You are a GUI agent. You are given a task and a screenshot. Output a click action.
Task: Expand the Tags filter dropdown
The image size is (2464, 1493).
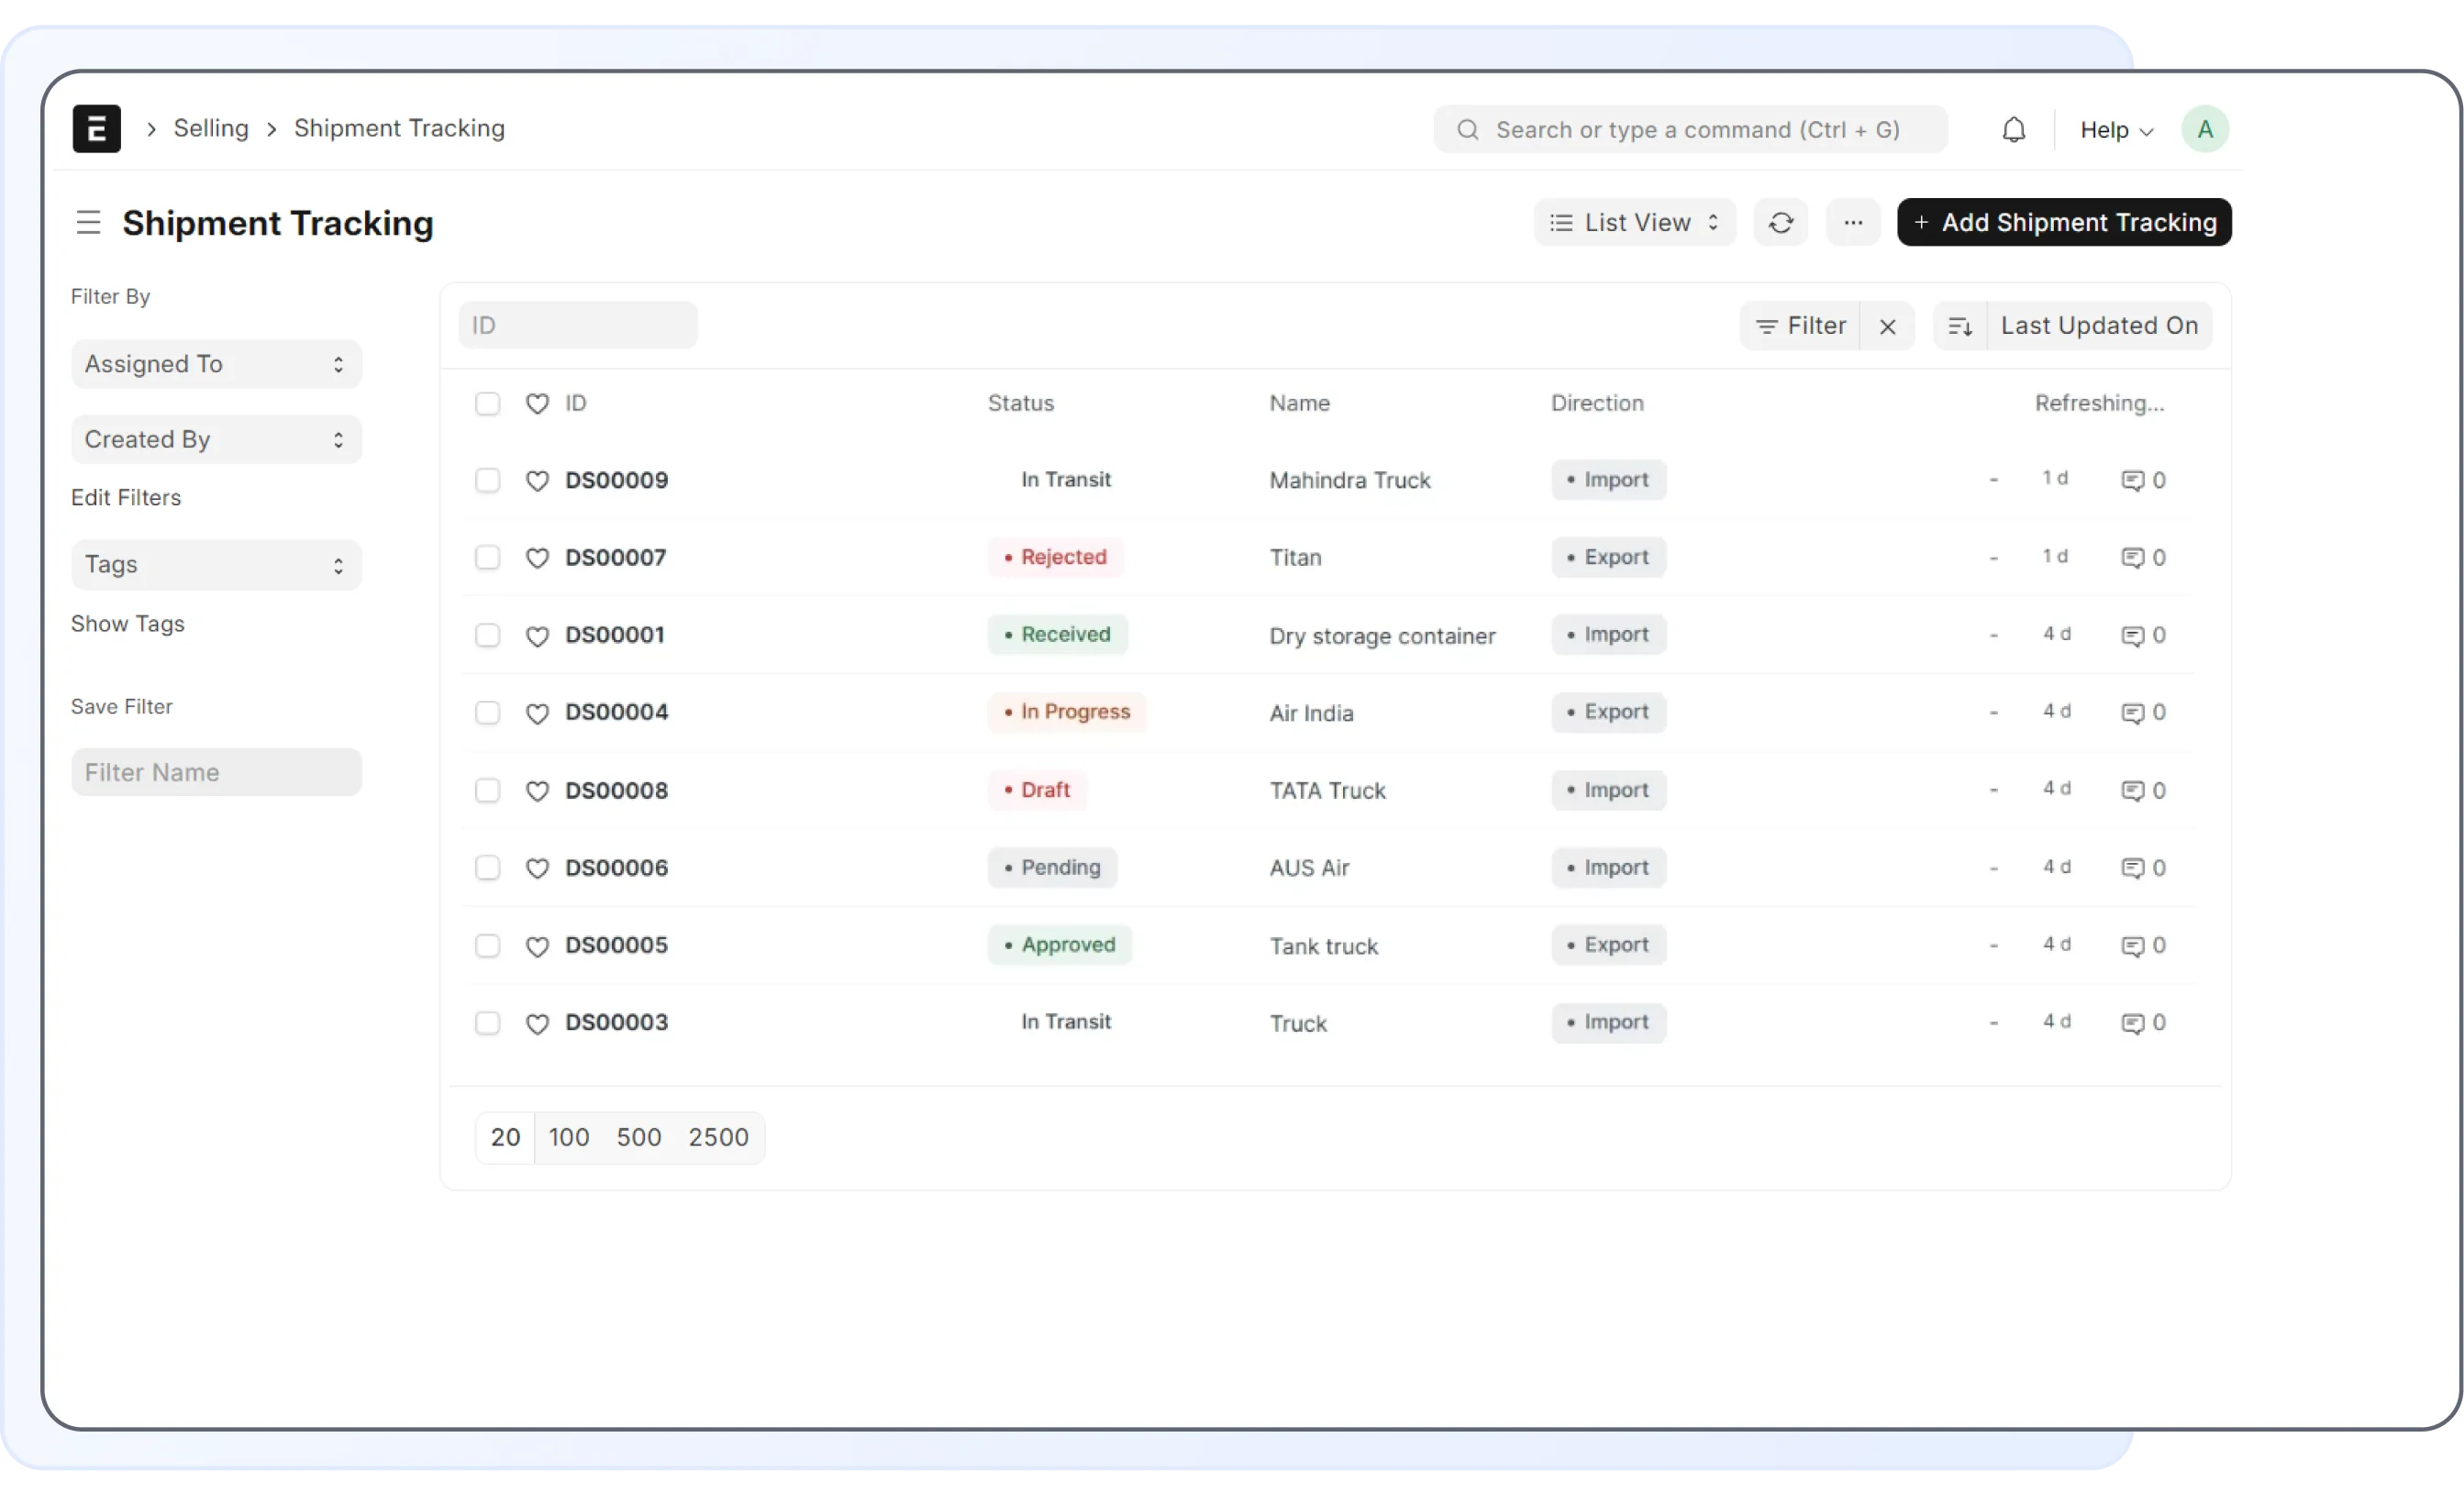click(216, 565)
